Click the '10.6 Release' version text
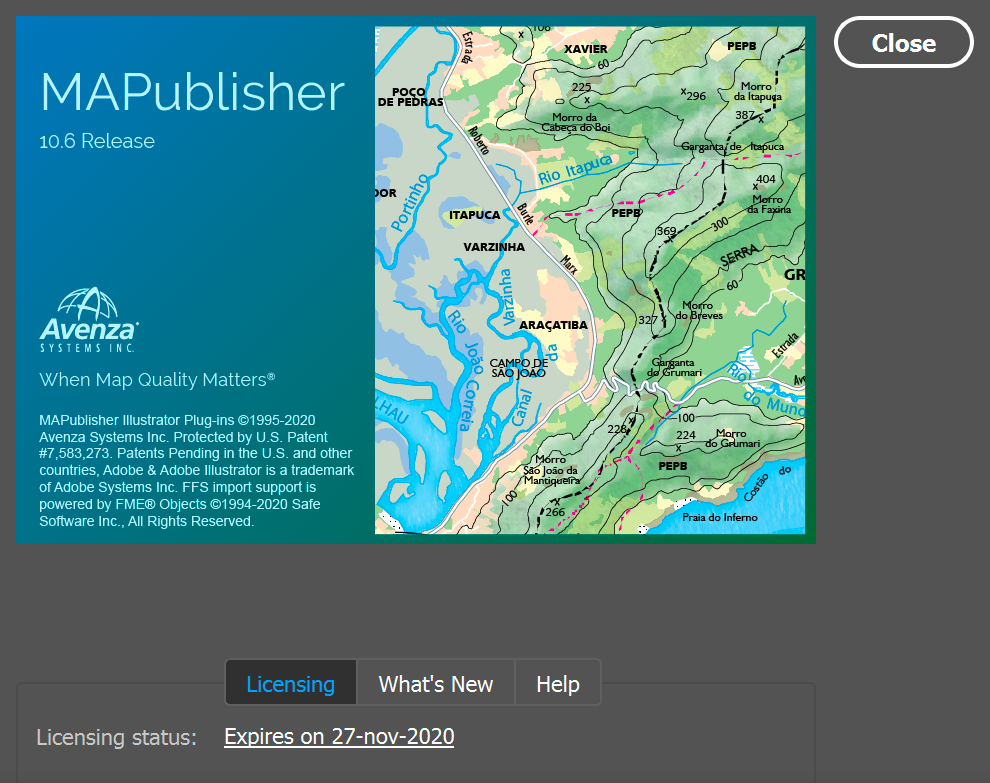This screenshot has width=990, height=783. point(97,141)
